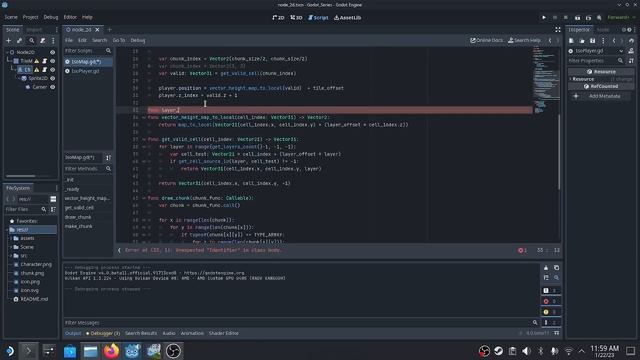Open the Shader Editor bottom panel
640x360 pixels.
(224, 333)
